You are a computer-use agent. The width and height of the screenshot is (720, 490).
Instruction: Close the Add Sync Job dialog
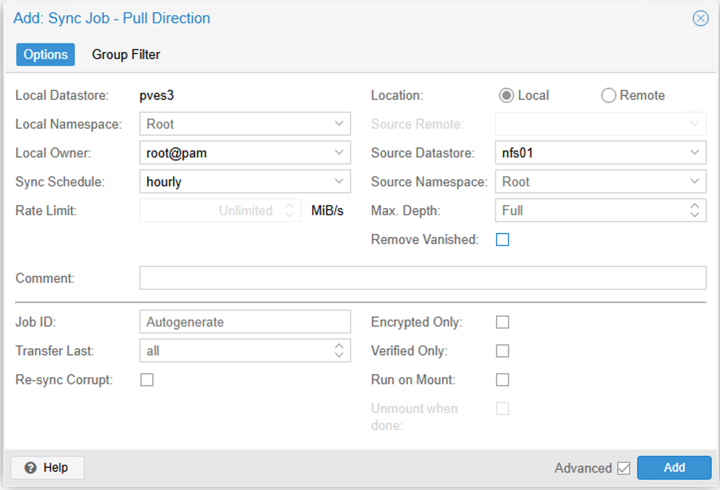tap(701, 18)
